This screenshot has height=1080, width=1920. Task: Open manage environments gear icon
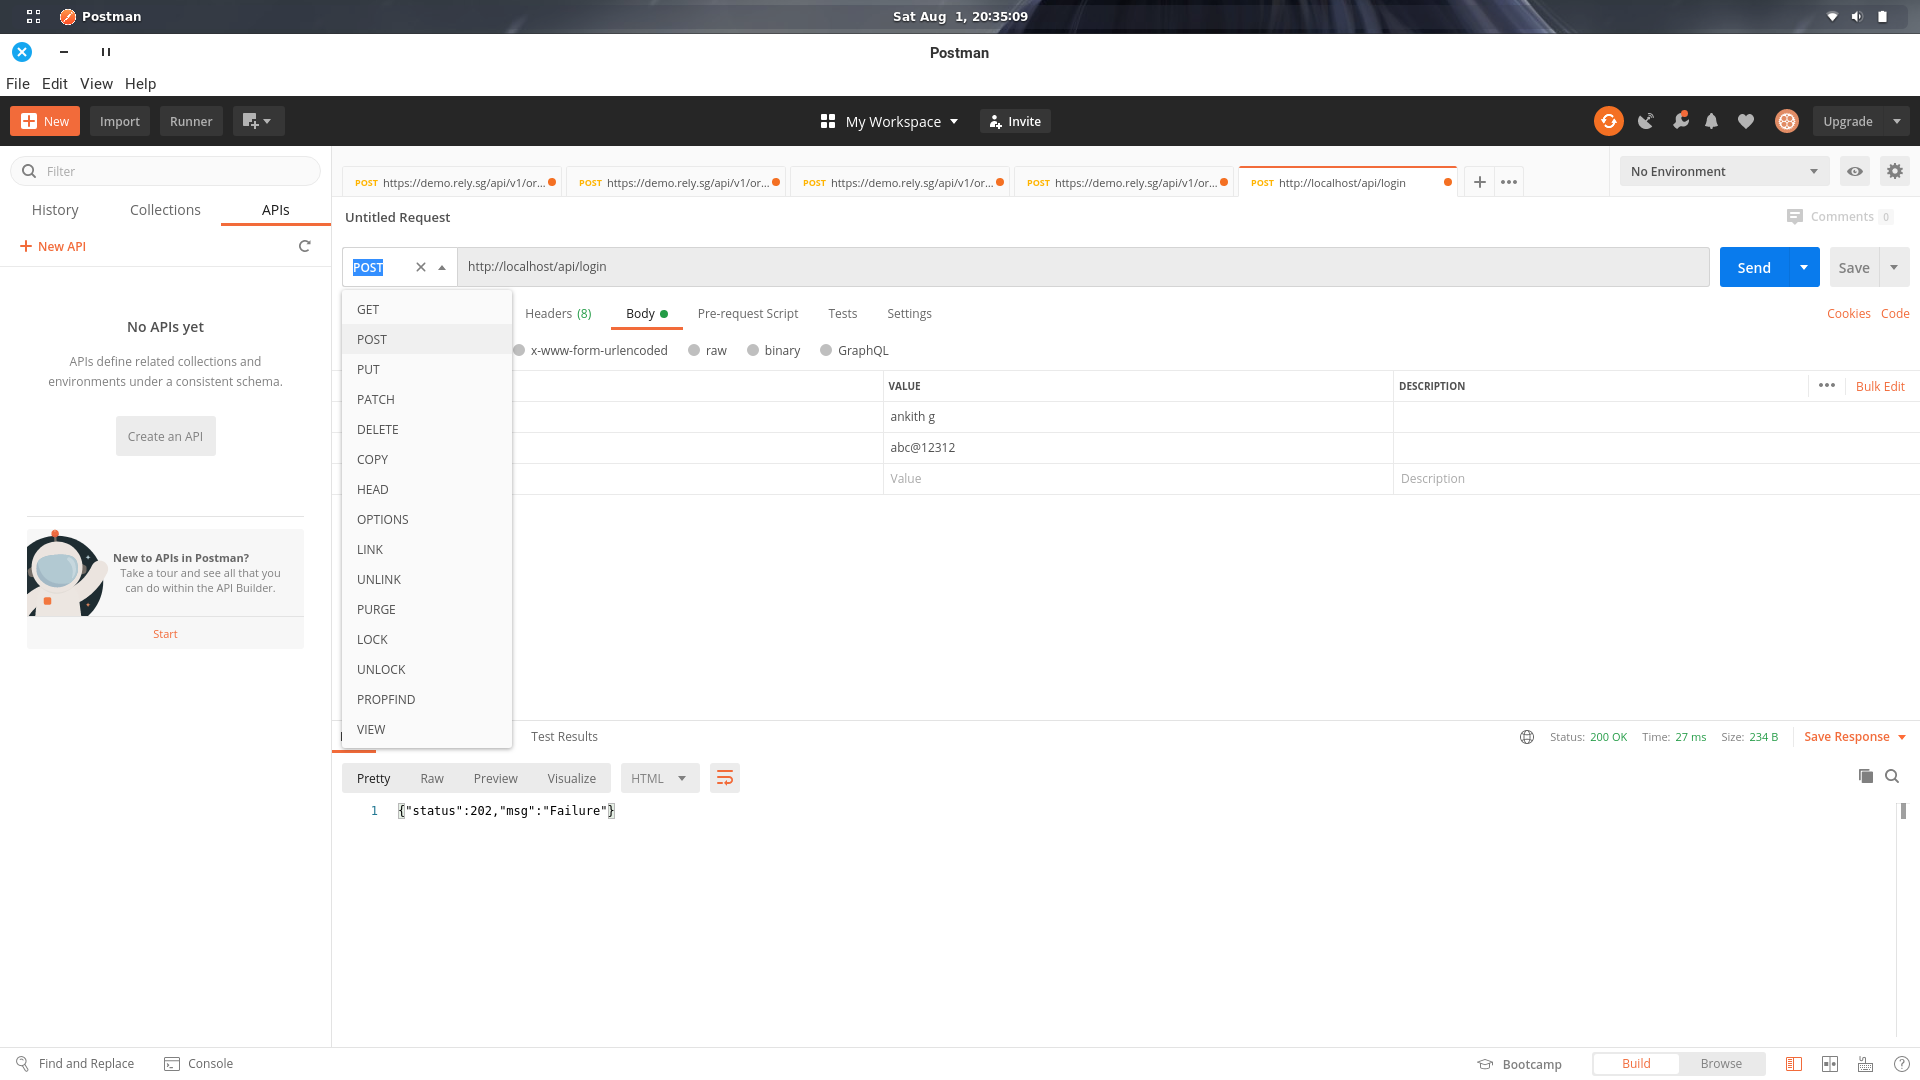pyautogui.click(x=1895, y=171)
